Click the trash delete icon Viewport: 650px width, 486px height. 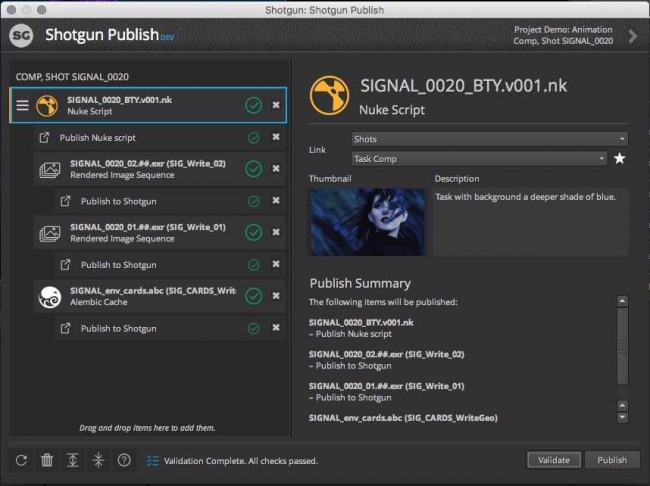click(x=47, y=460)
